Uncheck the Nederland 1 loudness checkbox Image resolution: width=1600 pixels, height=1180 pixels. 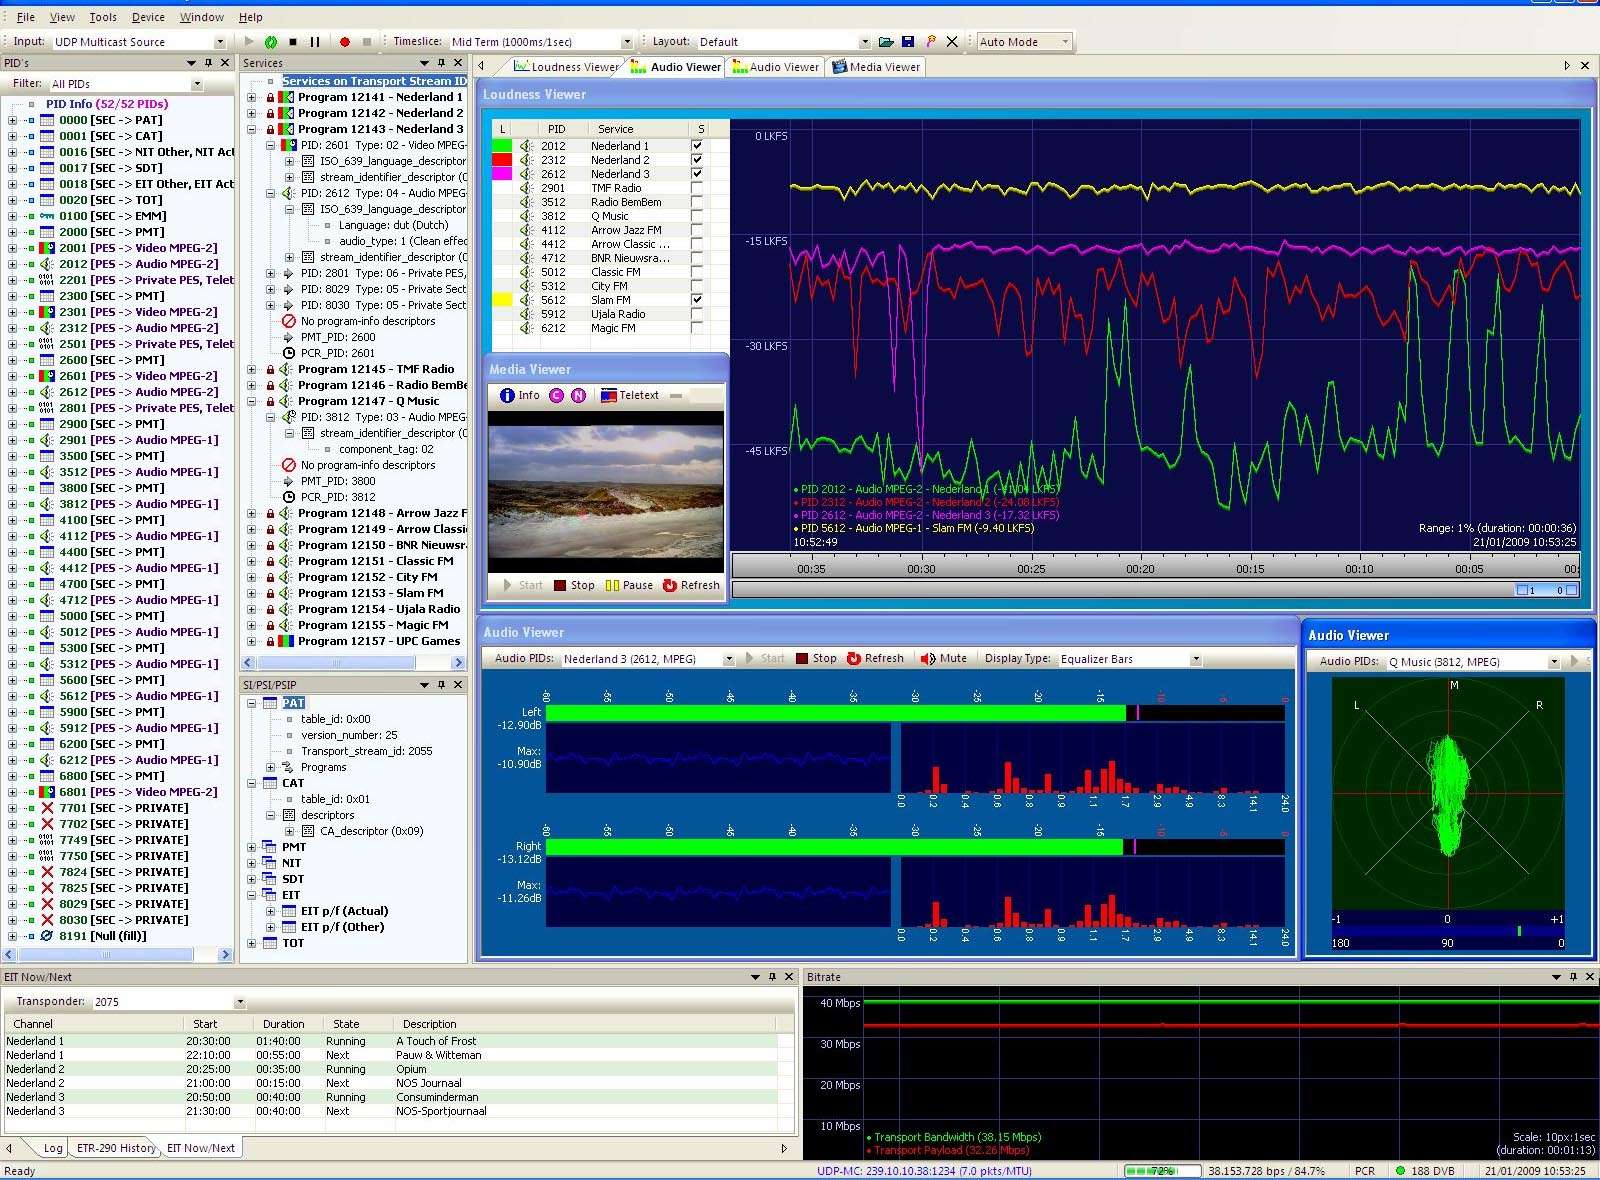pos(697,146)
